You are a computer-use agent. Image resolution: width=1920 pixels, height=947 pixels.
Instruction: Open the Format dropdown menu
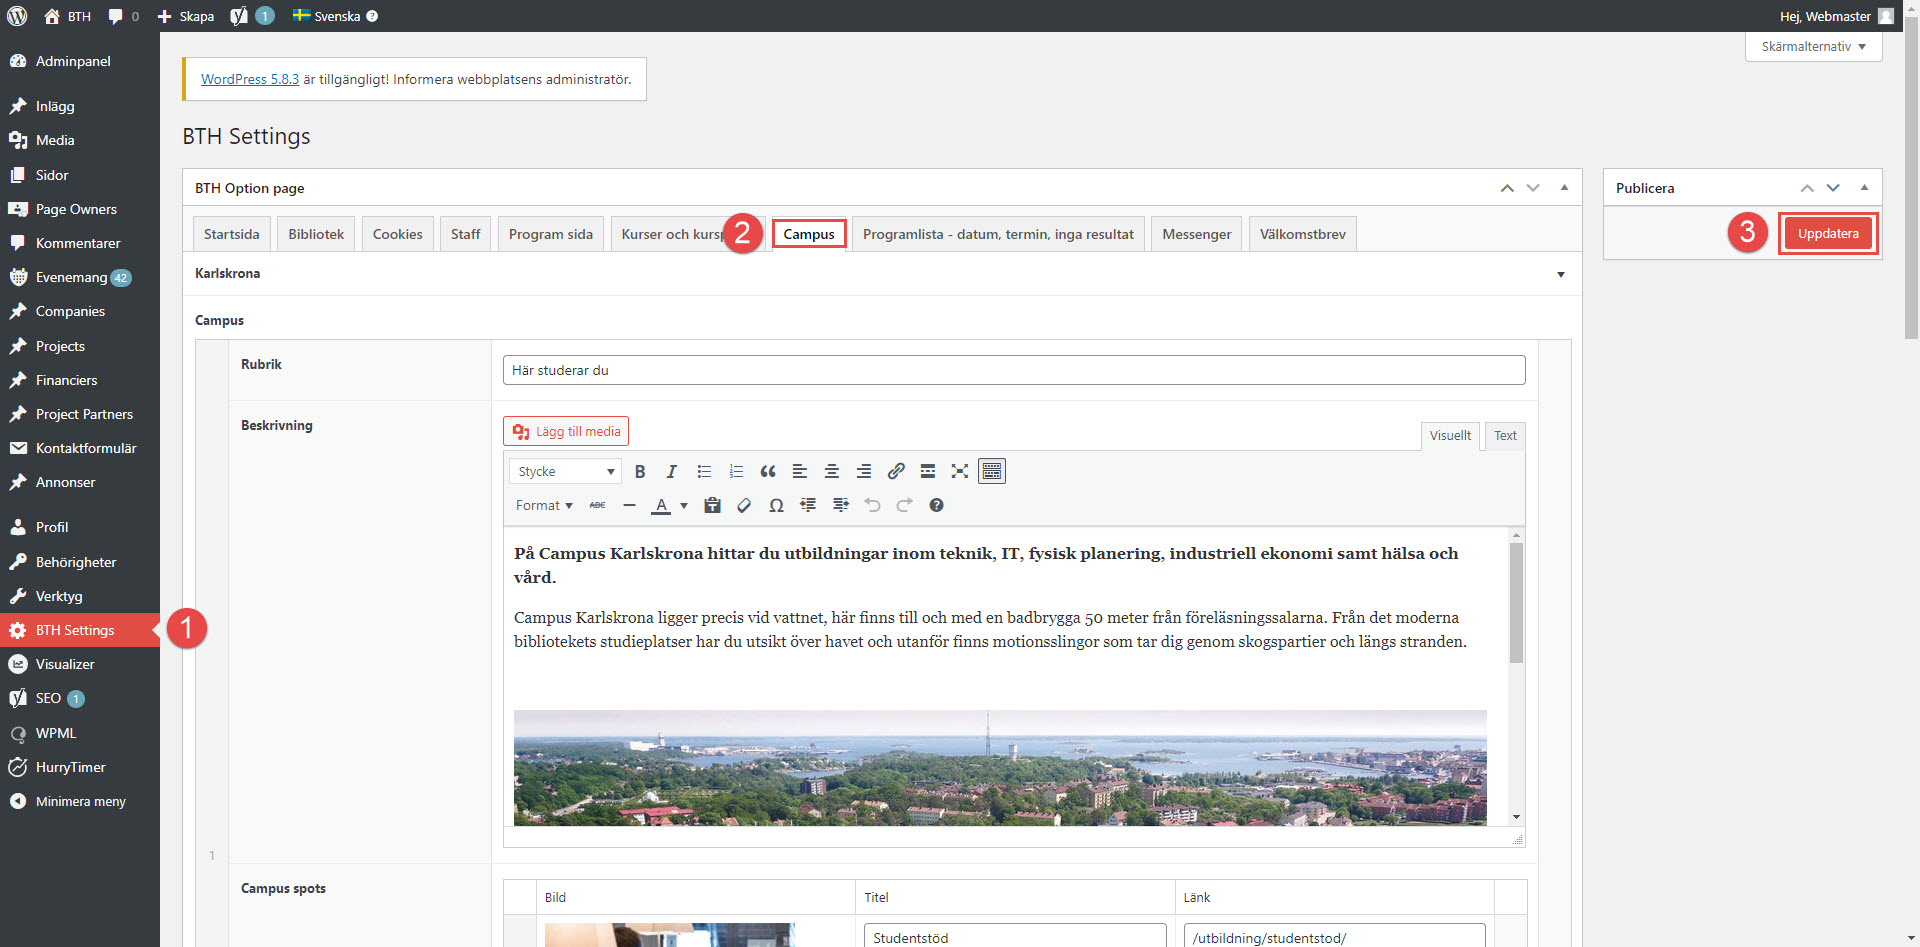coord(544,505)
